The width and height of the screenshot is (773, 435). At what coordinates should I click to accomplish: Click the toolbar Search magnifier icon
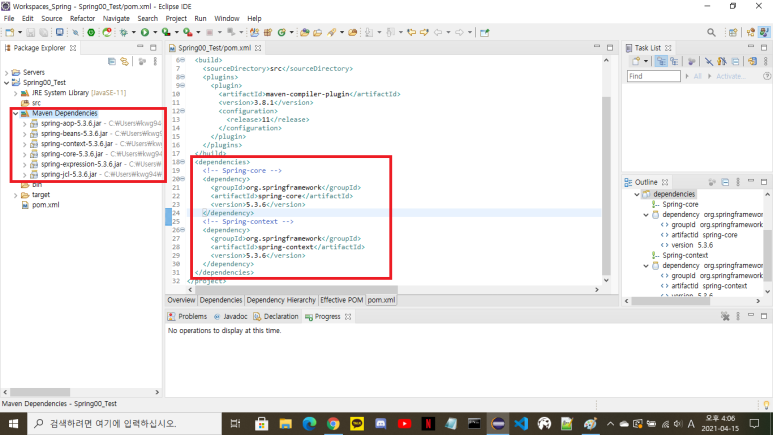[711, 33]
